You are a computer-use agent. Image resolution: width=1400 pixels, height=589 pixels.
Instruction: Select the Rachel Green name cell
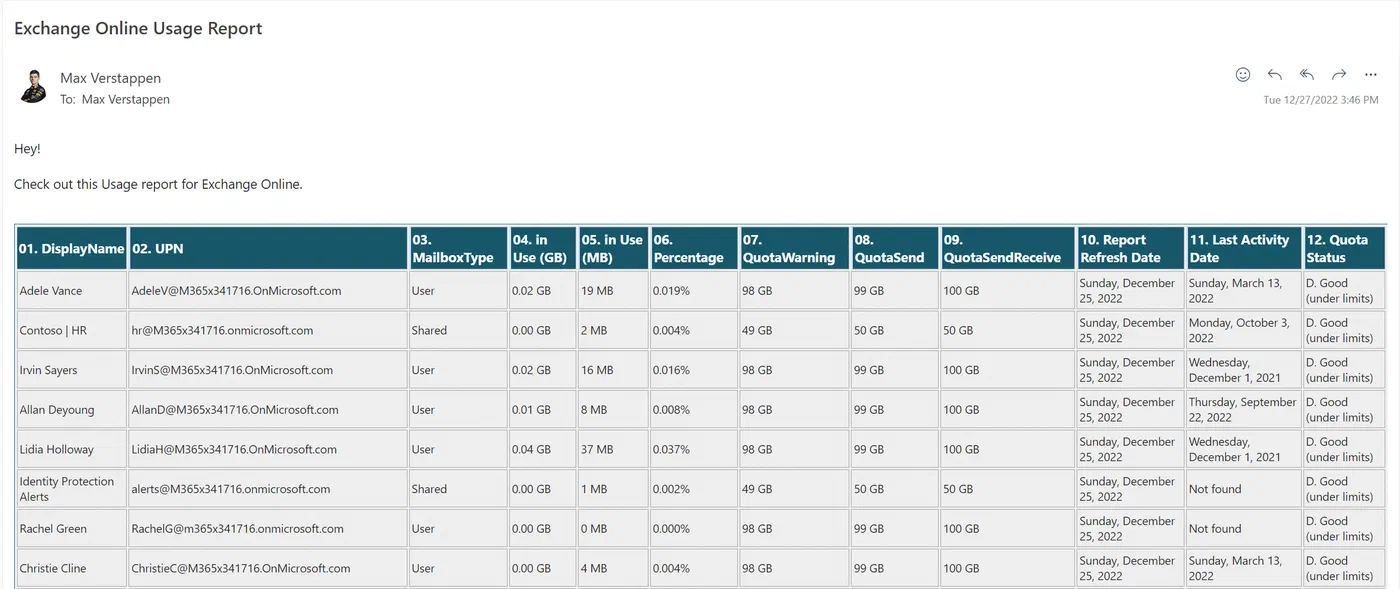pos(72,528)
